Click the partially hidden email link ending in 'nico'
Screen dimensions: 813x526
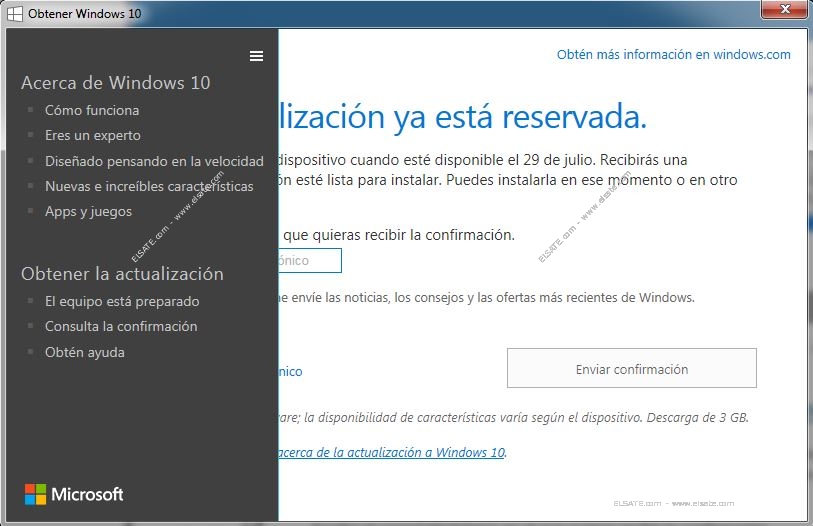click(x=290, y=371)
